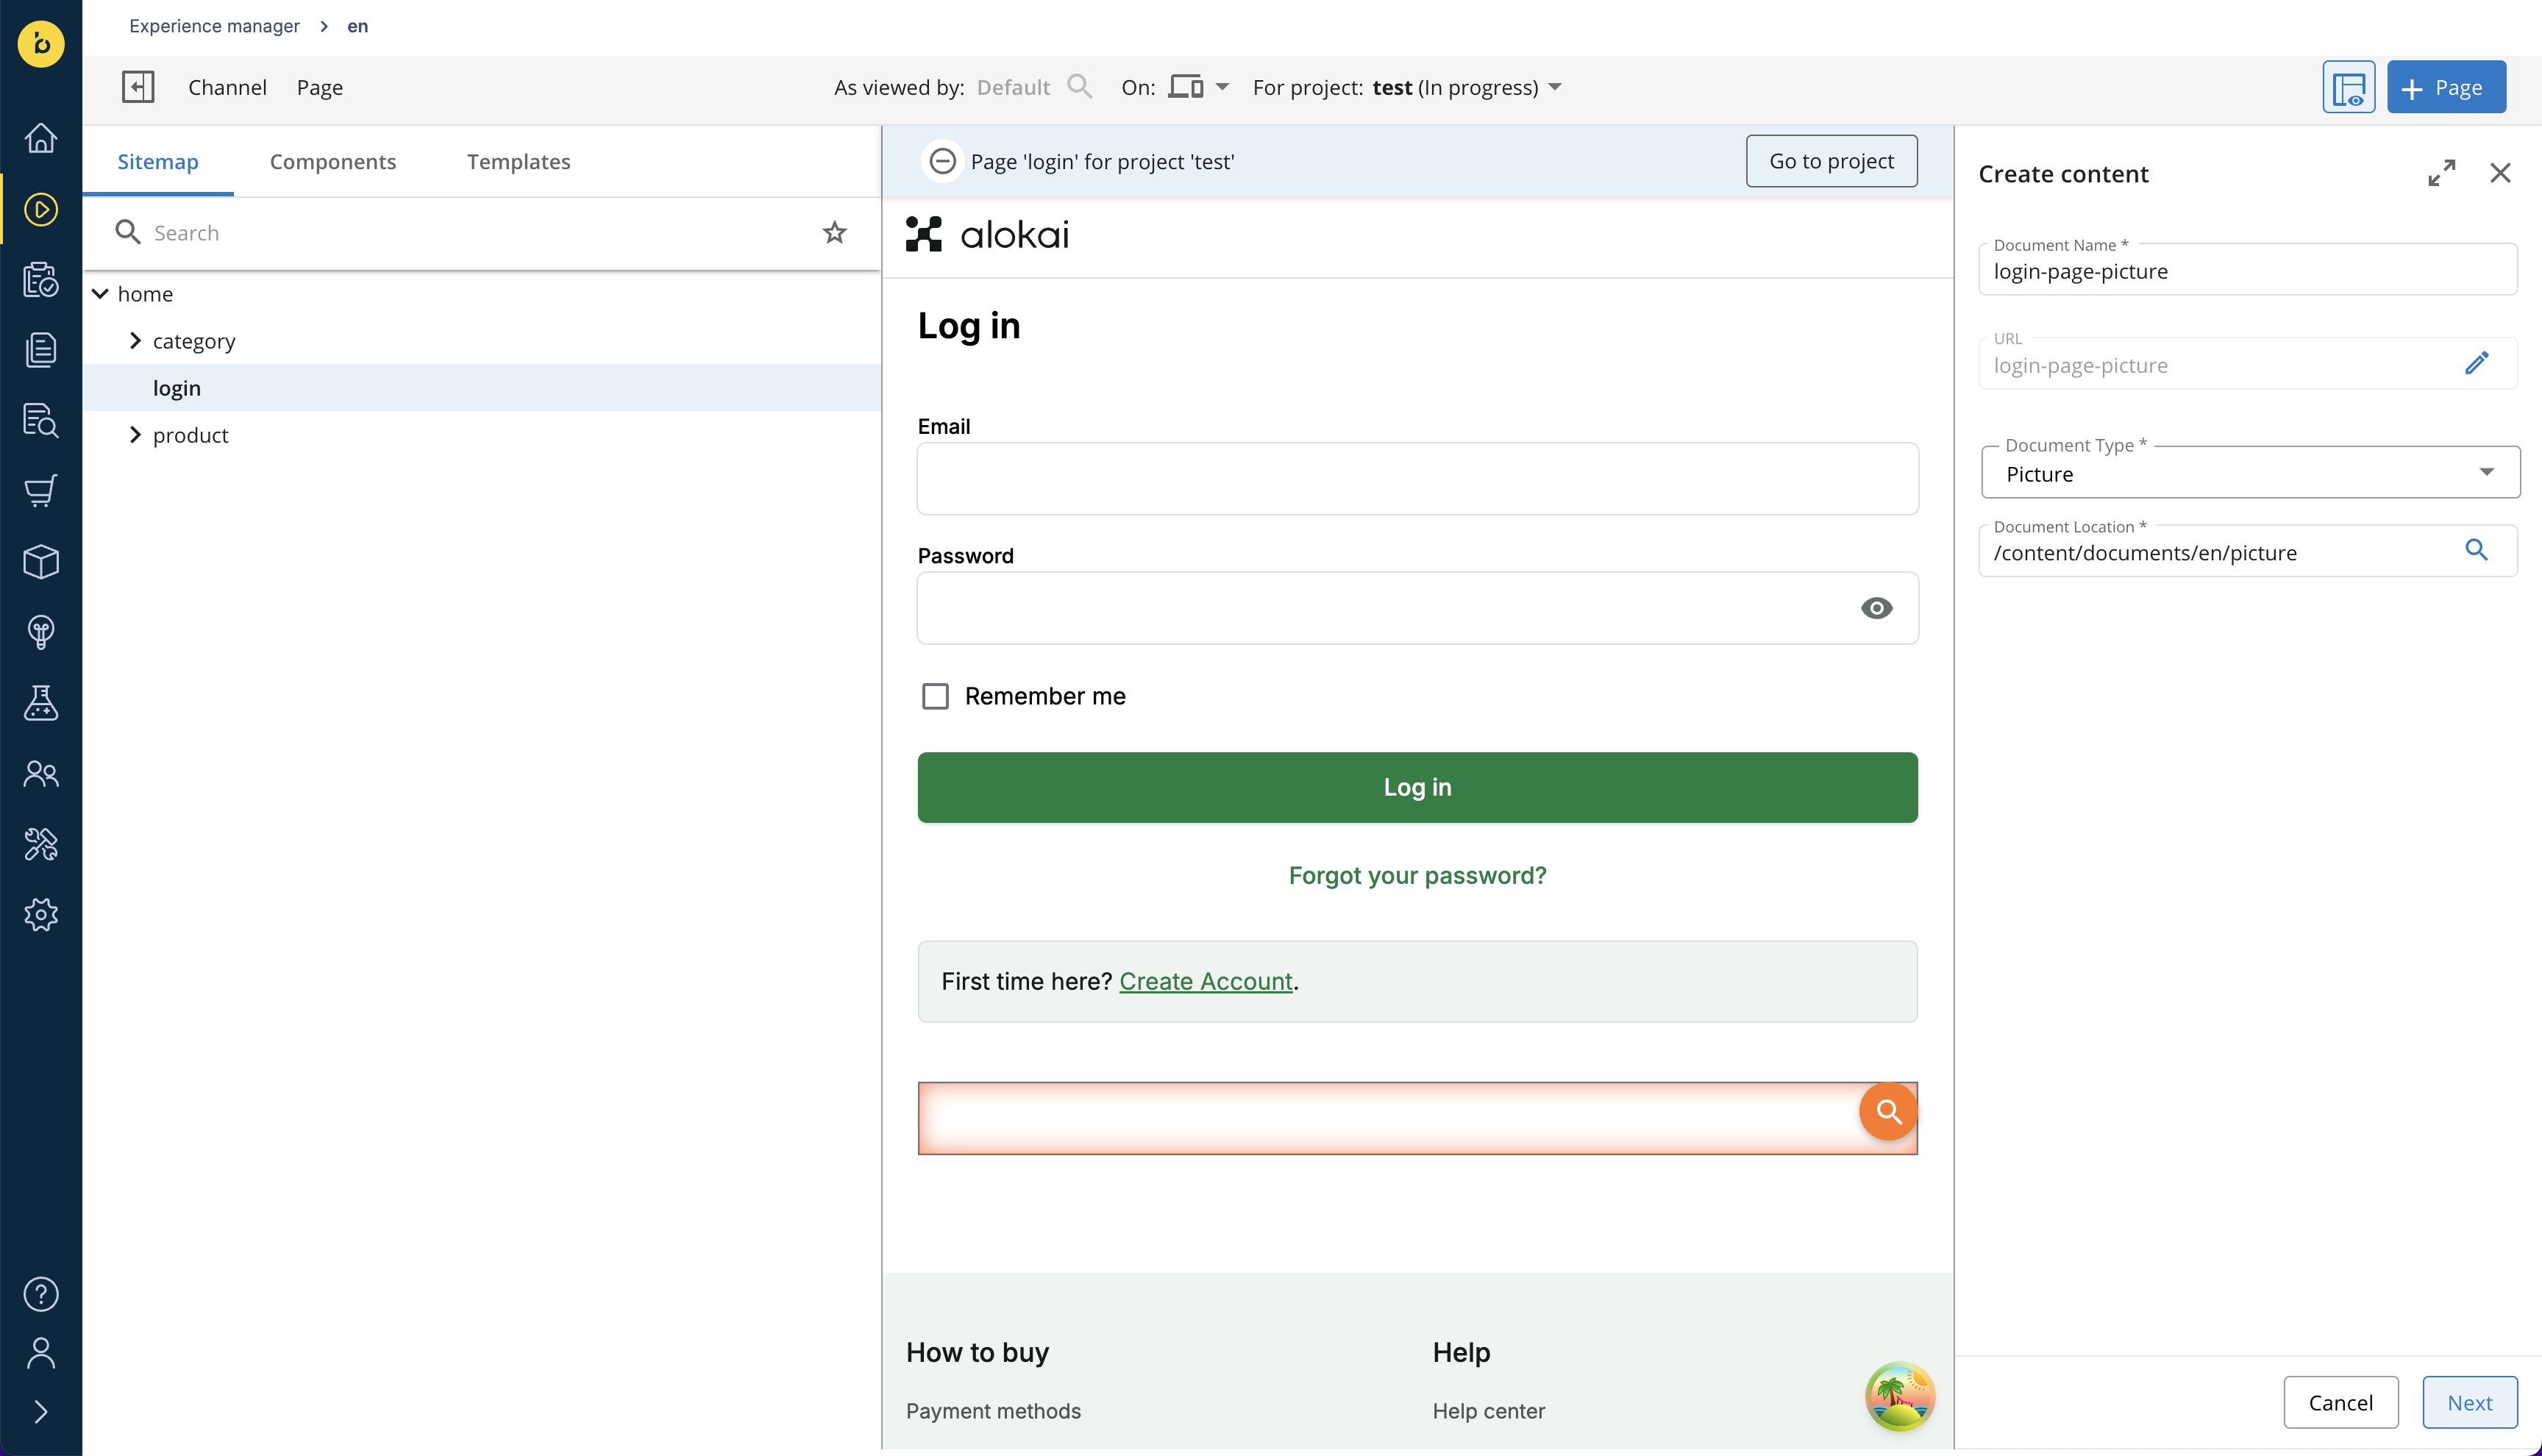The height and width of the screenshot is (1456, 2542).
Task: Click the en breadcrumb
Action: tap(357, 26)
